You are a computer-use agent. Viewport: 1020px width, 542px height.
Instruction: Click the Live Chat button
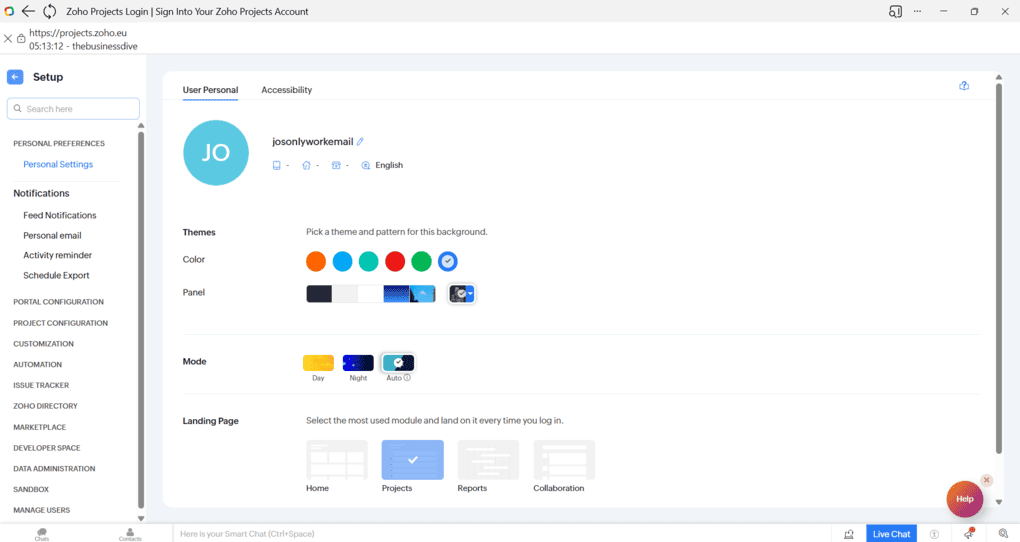coord(891,534)
